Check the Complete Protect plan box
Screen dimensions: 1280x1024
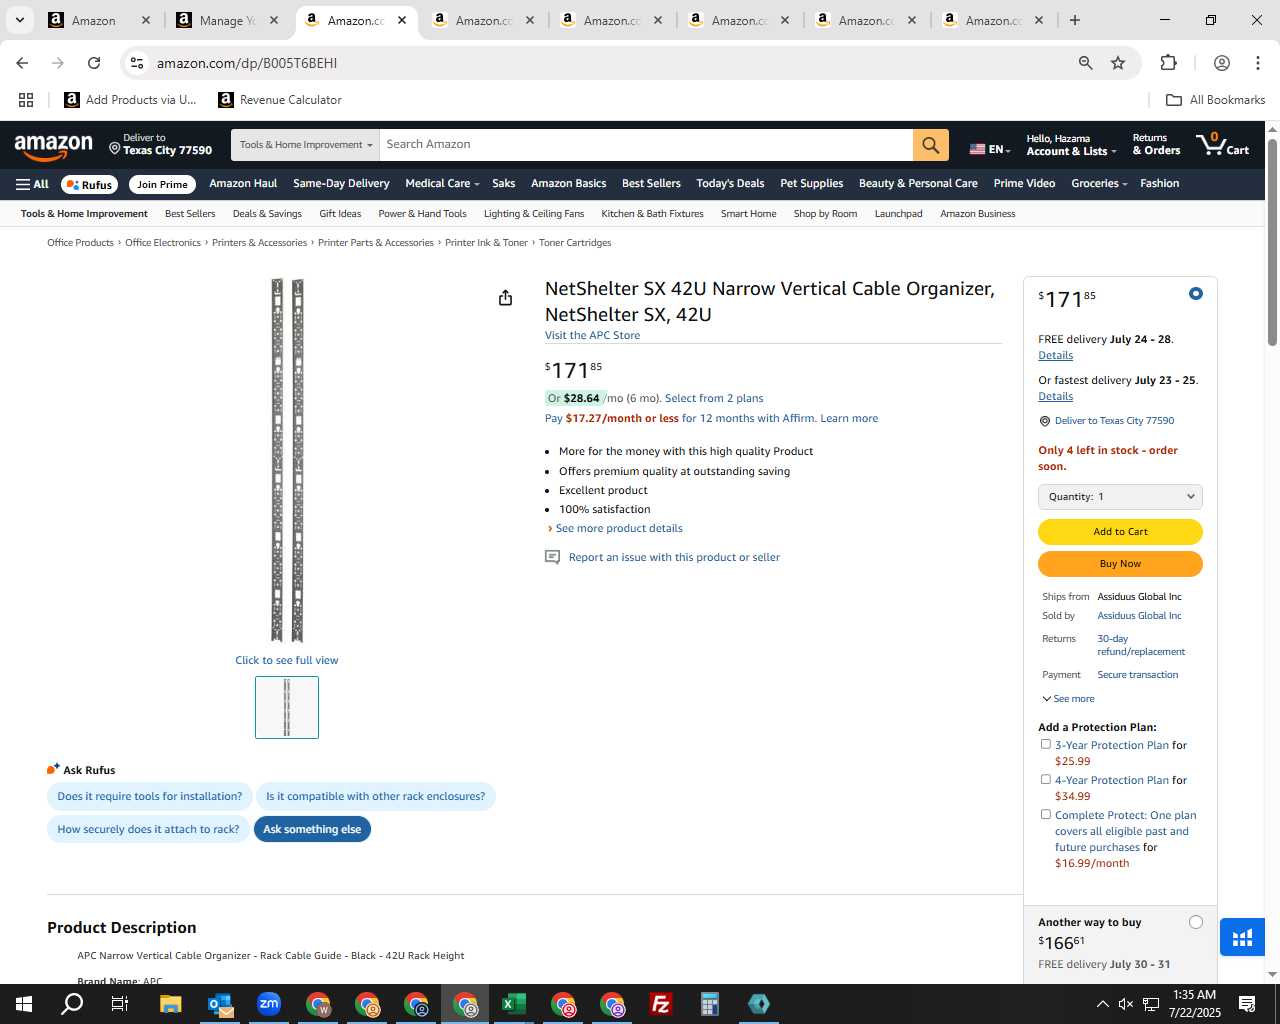coord(1045,814)
